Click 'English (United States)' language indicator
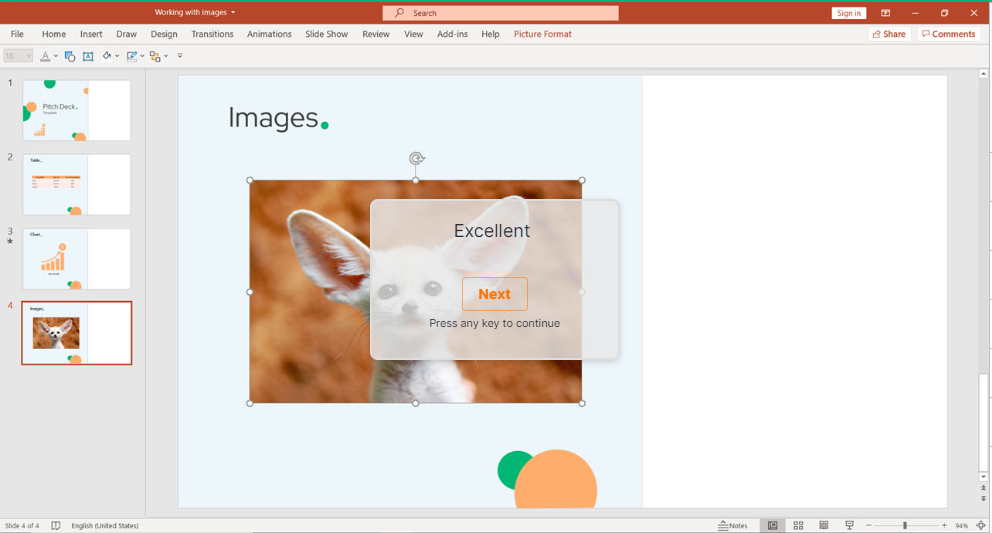The height and width of the screenshot is (533, 992). [x=105, y=526]
